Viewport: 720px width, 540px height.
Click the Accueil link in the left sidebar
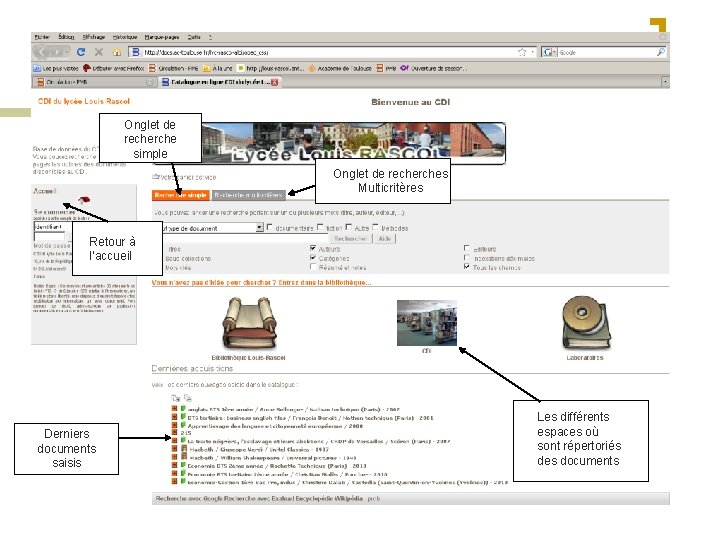(x=45, y=191)
